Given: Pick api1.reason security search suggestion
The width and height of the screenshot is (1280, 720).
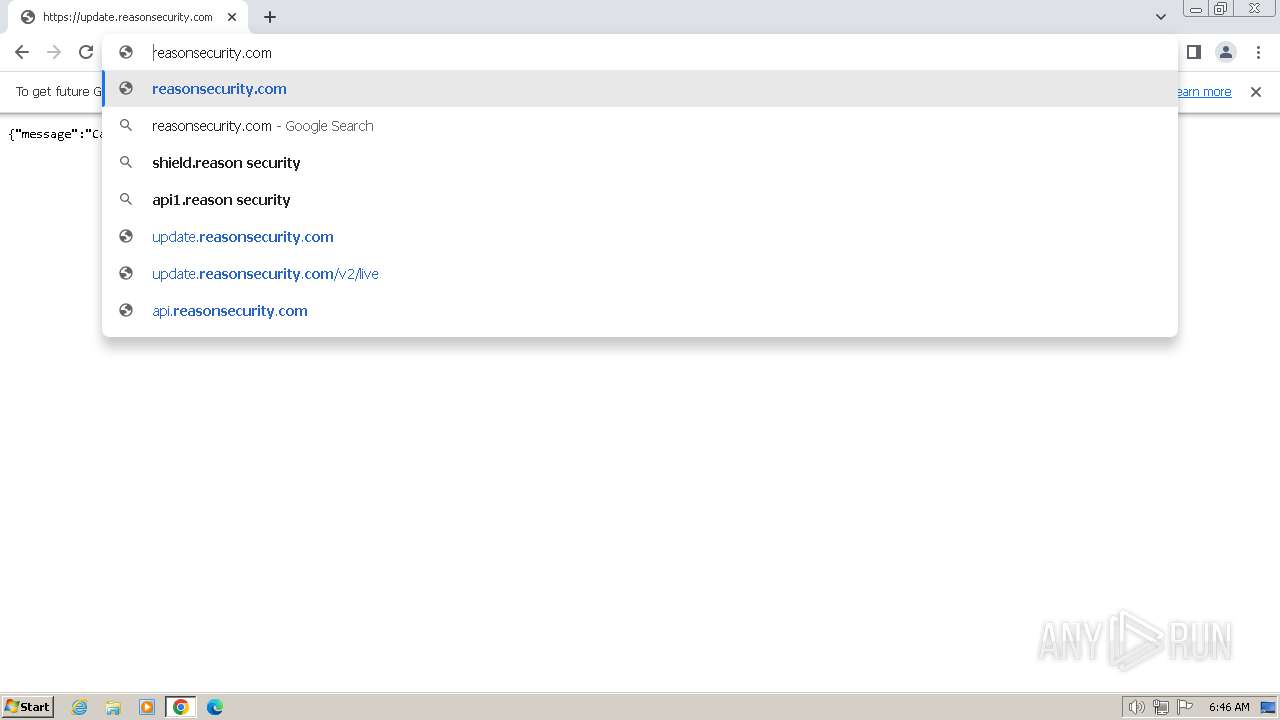Looking at the screenshot, I should [640, 200].
